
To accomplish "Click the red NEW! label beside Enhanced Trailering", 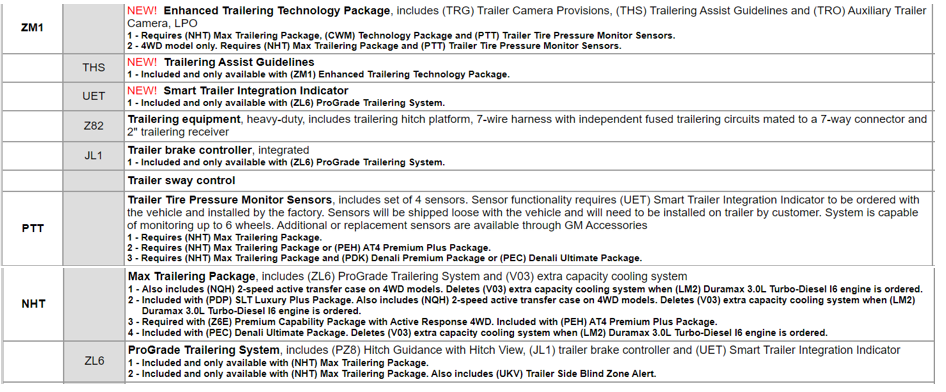I will 142,11.
